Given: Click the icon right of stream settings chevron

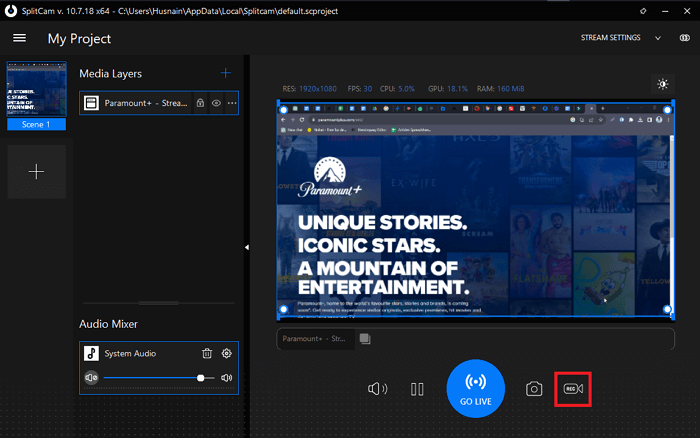Looking at the screenshot, I should (684, 38).
